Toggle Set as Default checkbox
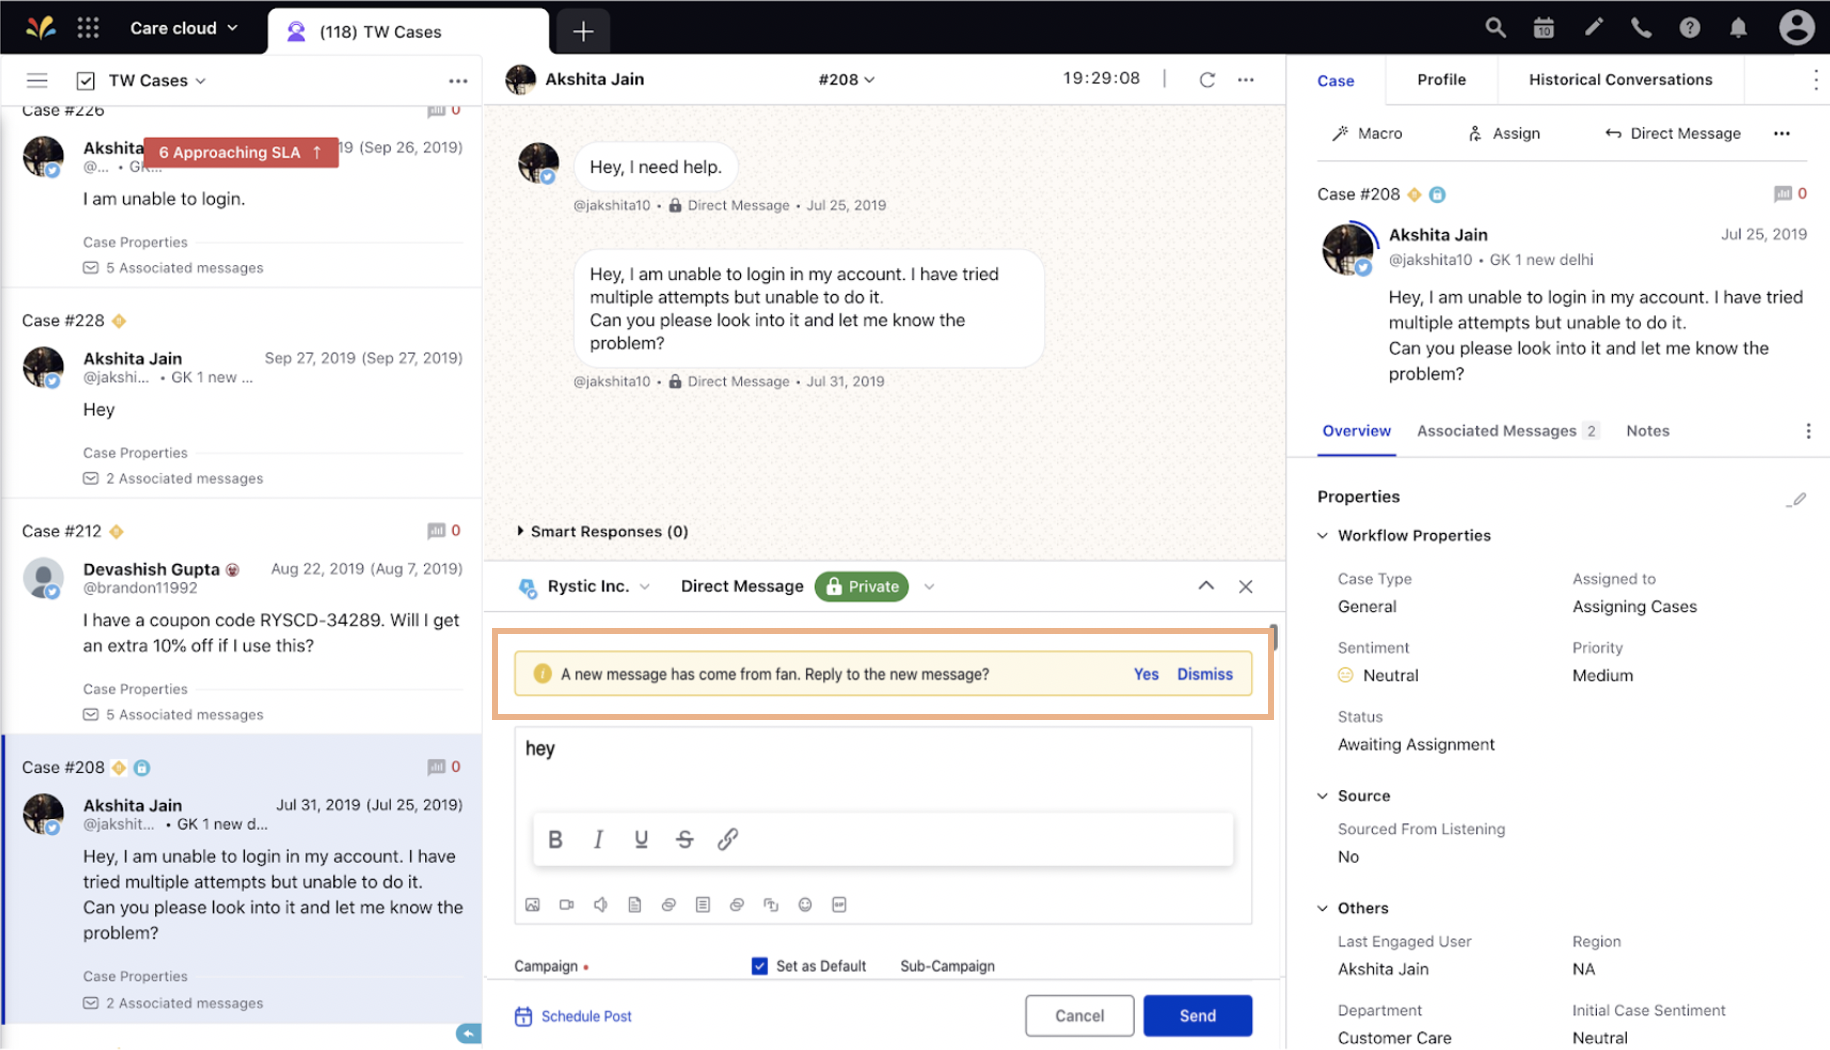Viewport: 1830px width, 1050px height. pyautogui.click(x=760, y=966)
